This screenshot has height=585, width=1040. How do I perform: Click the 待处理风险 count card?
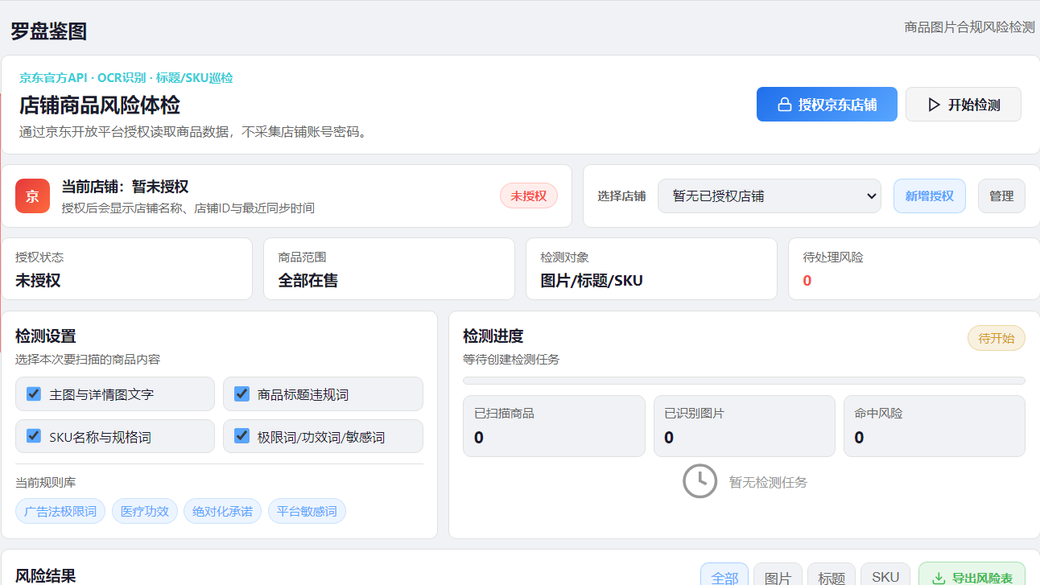[x=914, y=269]
